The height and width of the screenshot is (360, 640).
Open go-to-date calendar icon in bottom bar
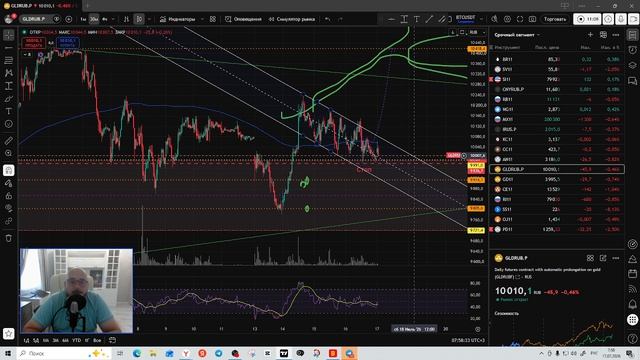112,340
